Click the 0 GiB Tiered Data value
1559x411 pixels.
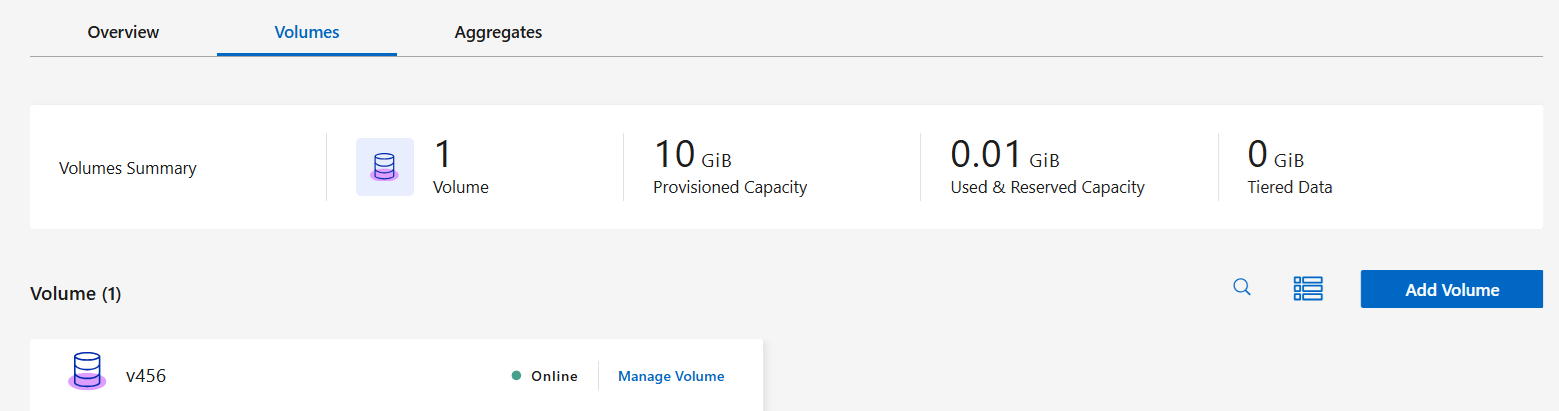[1275, 156]
